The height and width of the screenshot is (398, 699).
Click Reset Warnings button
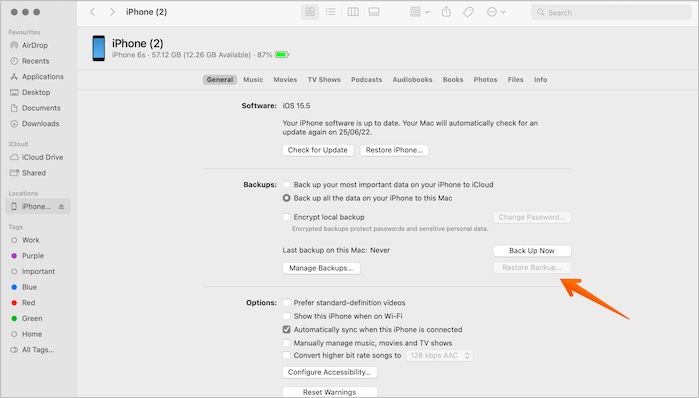(329, 392)
